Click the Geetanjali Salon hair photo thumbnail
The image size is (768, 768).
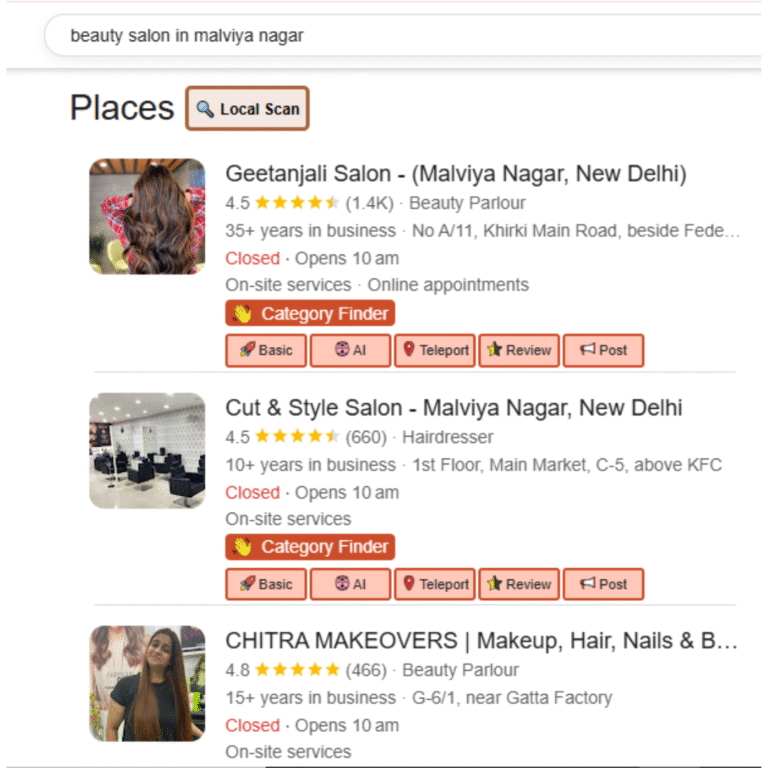(x=147, y=216)
